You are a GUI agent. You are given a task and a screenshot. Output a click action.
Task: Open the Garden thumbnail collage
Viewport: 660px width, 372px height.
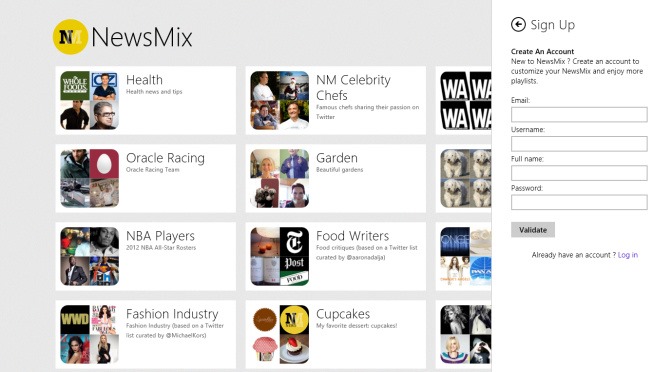tap(279, 178)
